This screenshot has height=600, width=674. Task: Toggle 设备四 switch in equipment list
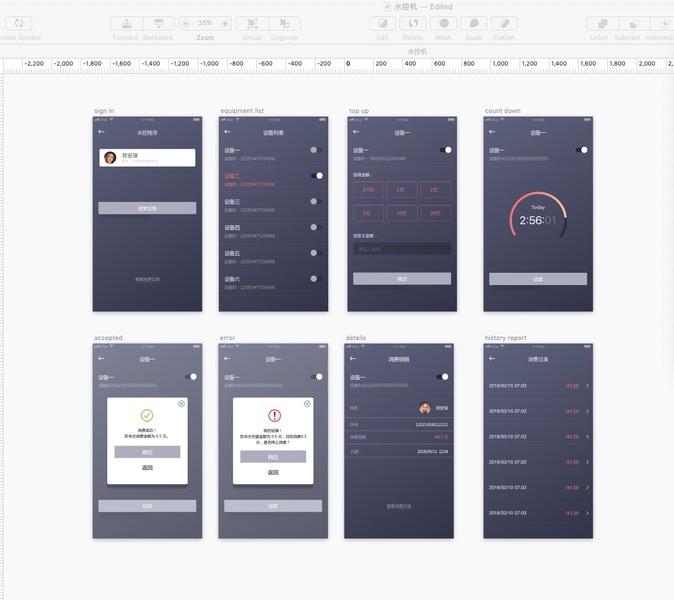316,227
